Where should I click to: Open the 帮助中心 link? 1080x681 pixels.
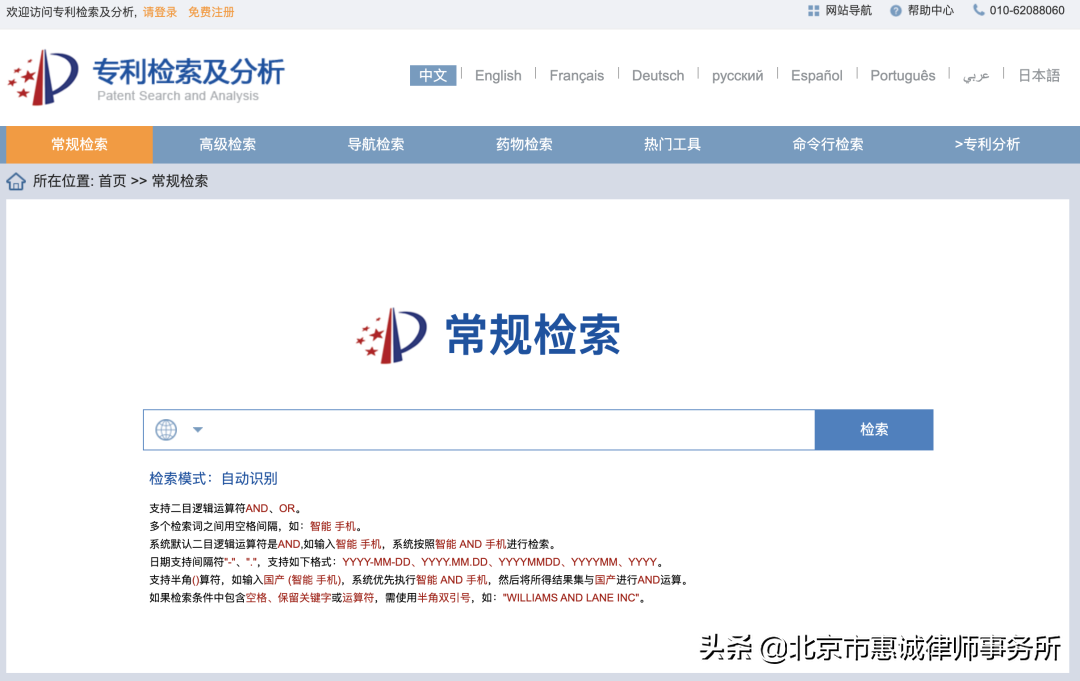point(931,10)
